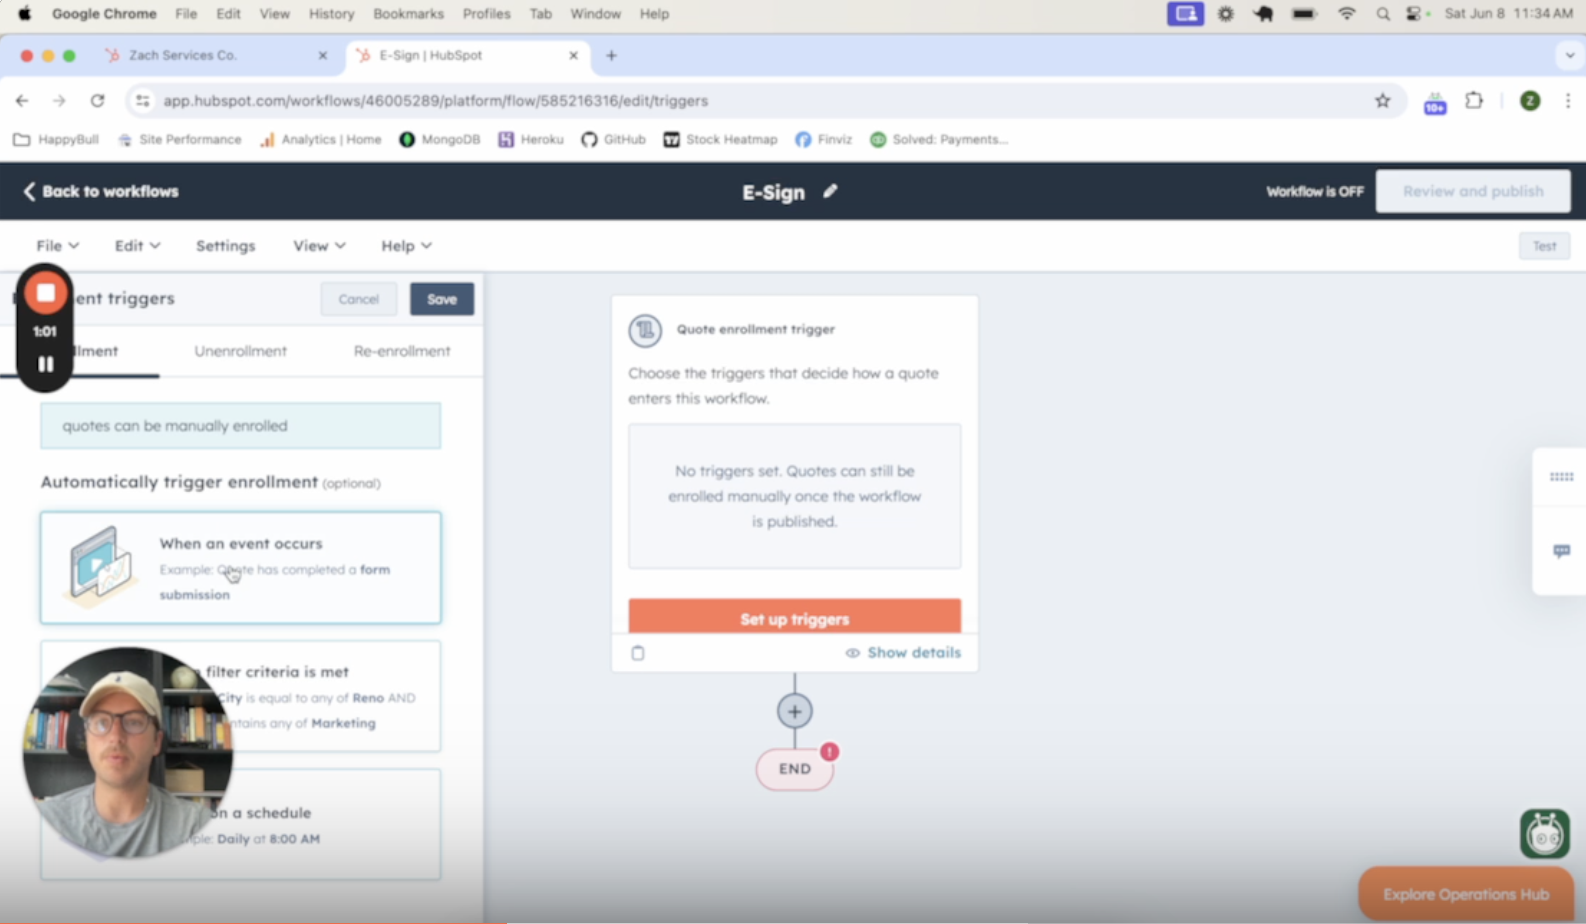Image resolution: width=1586 pixels, height=924 pixels.
Task: Expand the tab search chevron
Action: 1569,55
